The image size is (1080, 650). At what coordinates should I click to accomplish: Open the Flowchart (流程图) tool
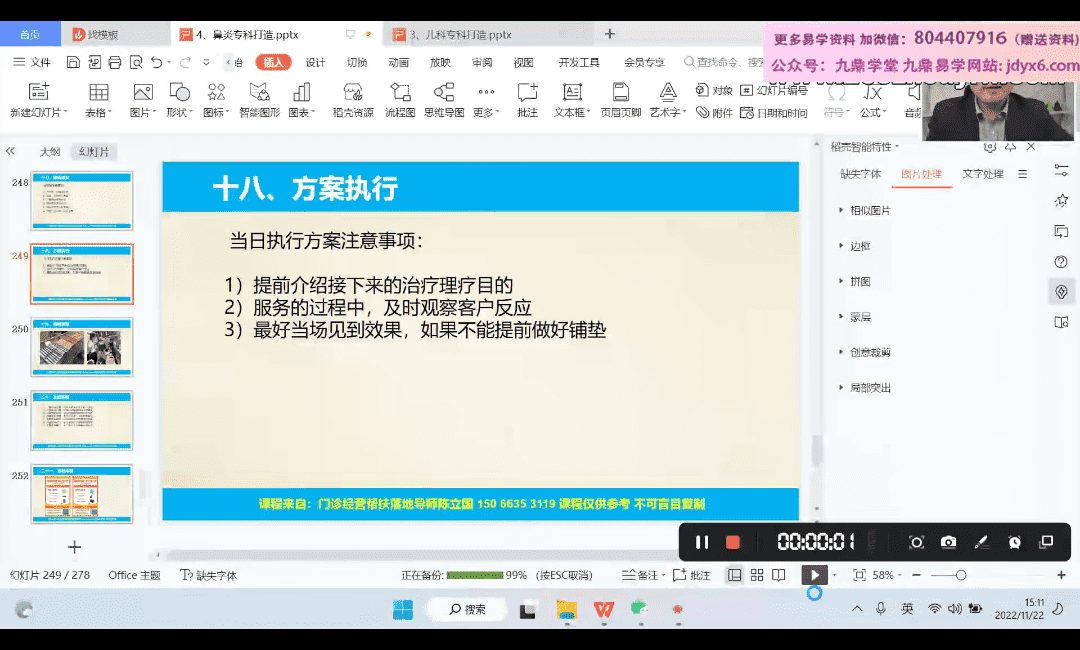[x=400, y=100]
